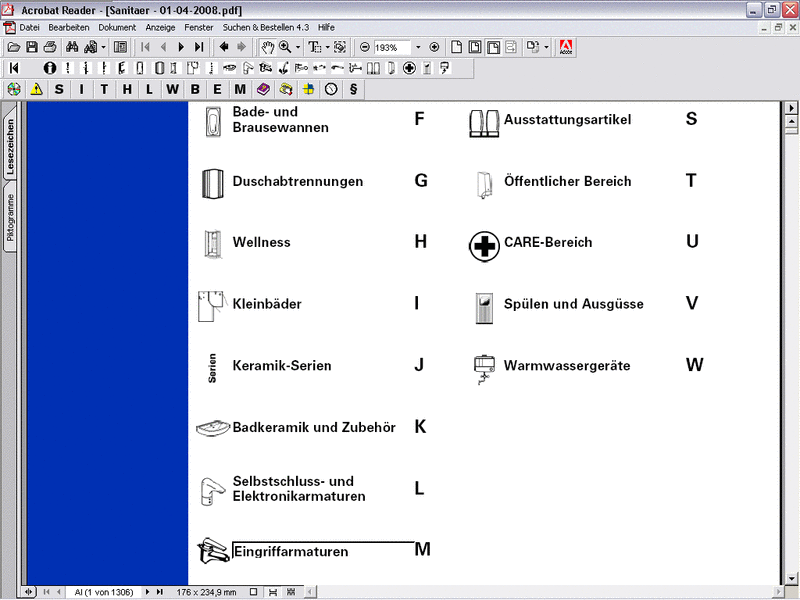Screen dimensions: 800x600
Task: Set view to Fit Width
Action: pyautogui.click(x=493, y=47)
